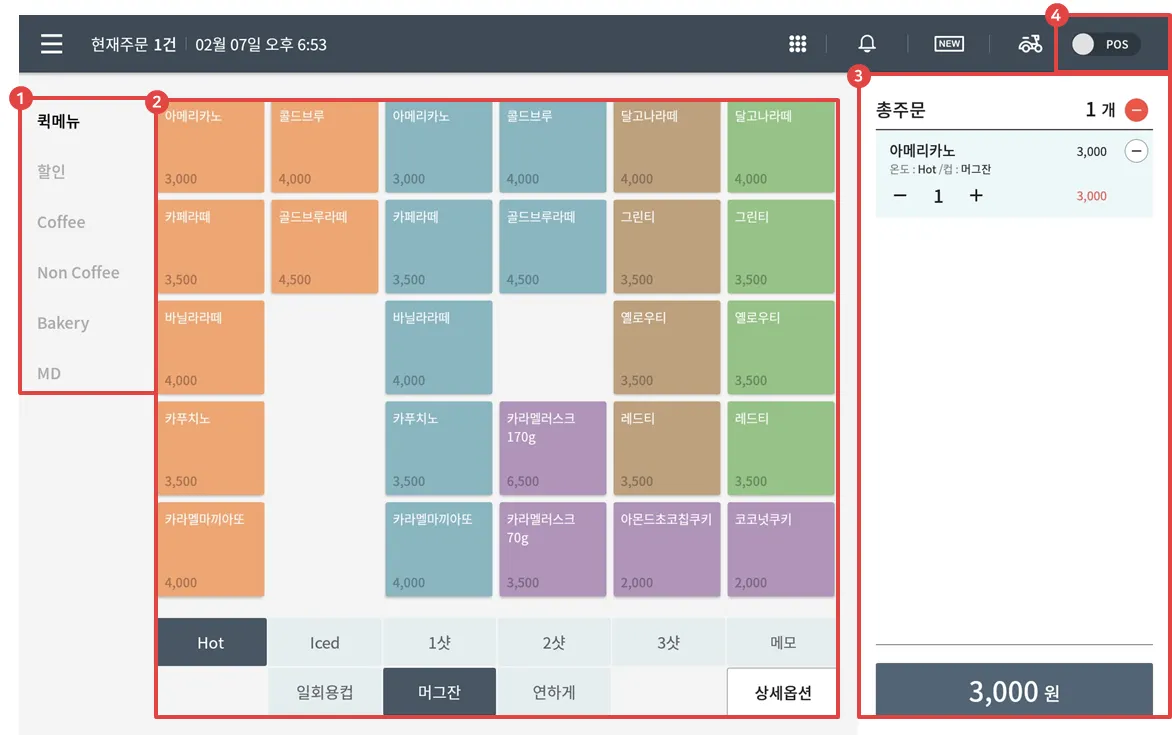
Task: Add orange 카푸치노 tile
Action: [x=211, y=449]
